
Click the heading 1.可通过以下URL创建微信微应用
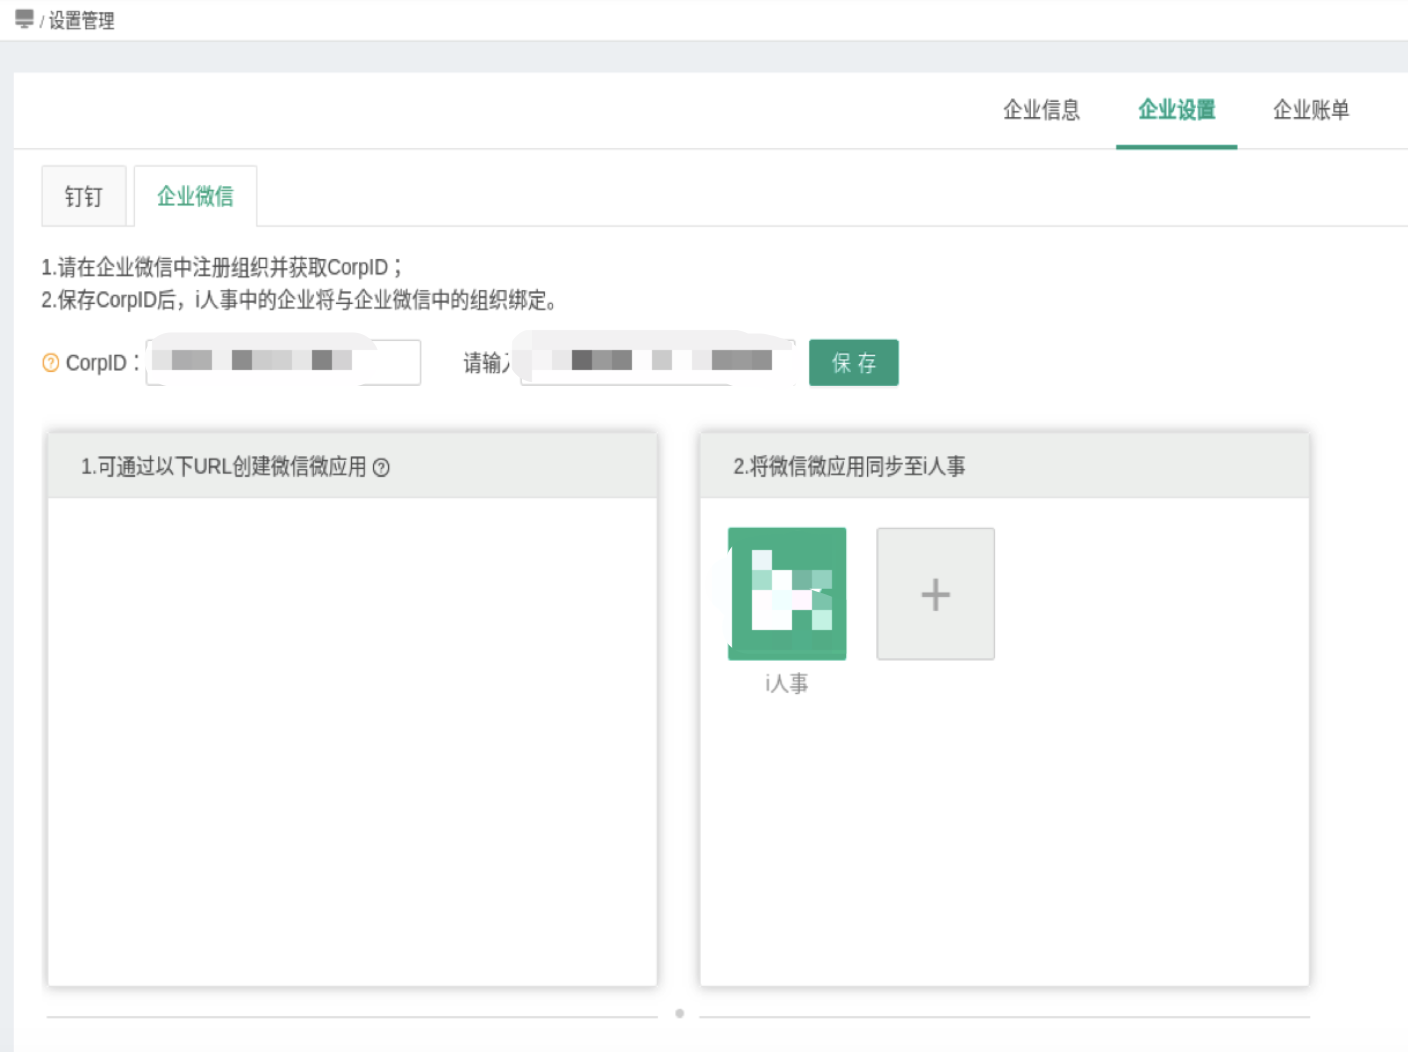pyautogui.click(x=223, y=467)
